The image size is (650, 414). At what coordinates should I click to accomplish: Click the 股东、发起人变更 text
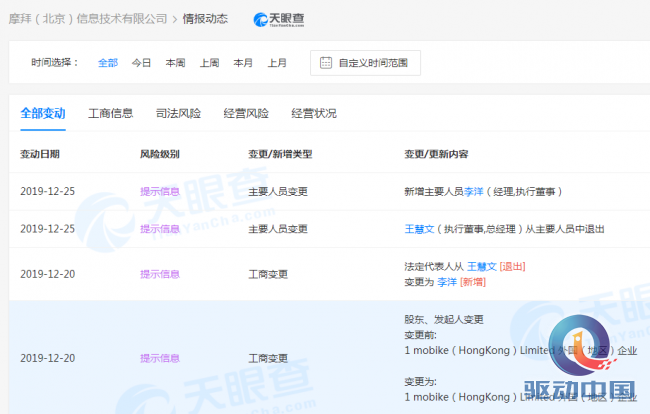point(444,320)
